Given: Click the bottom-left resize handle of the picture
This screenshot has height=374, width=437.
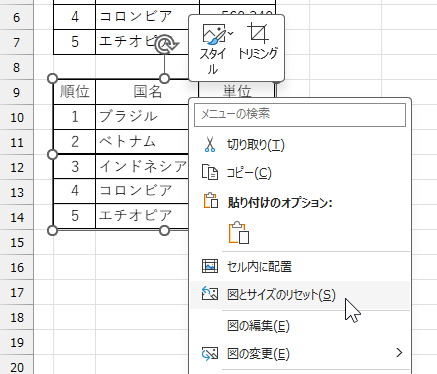Looking at the screenshot, I should coord(53,230).
